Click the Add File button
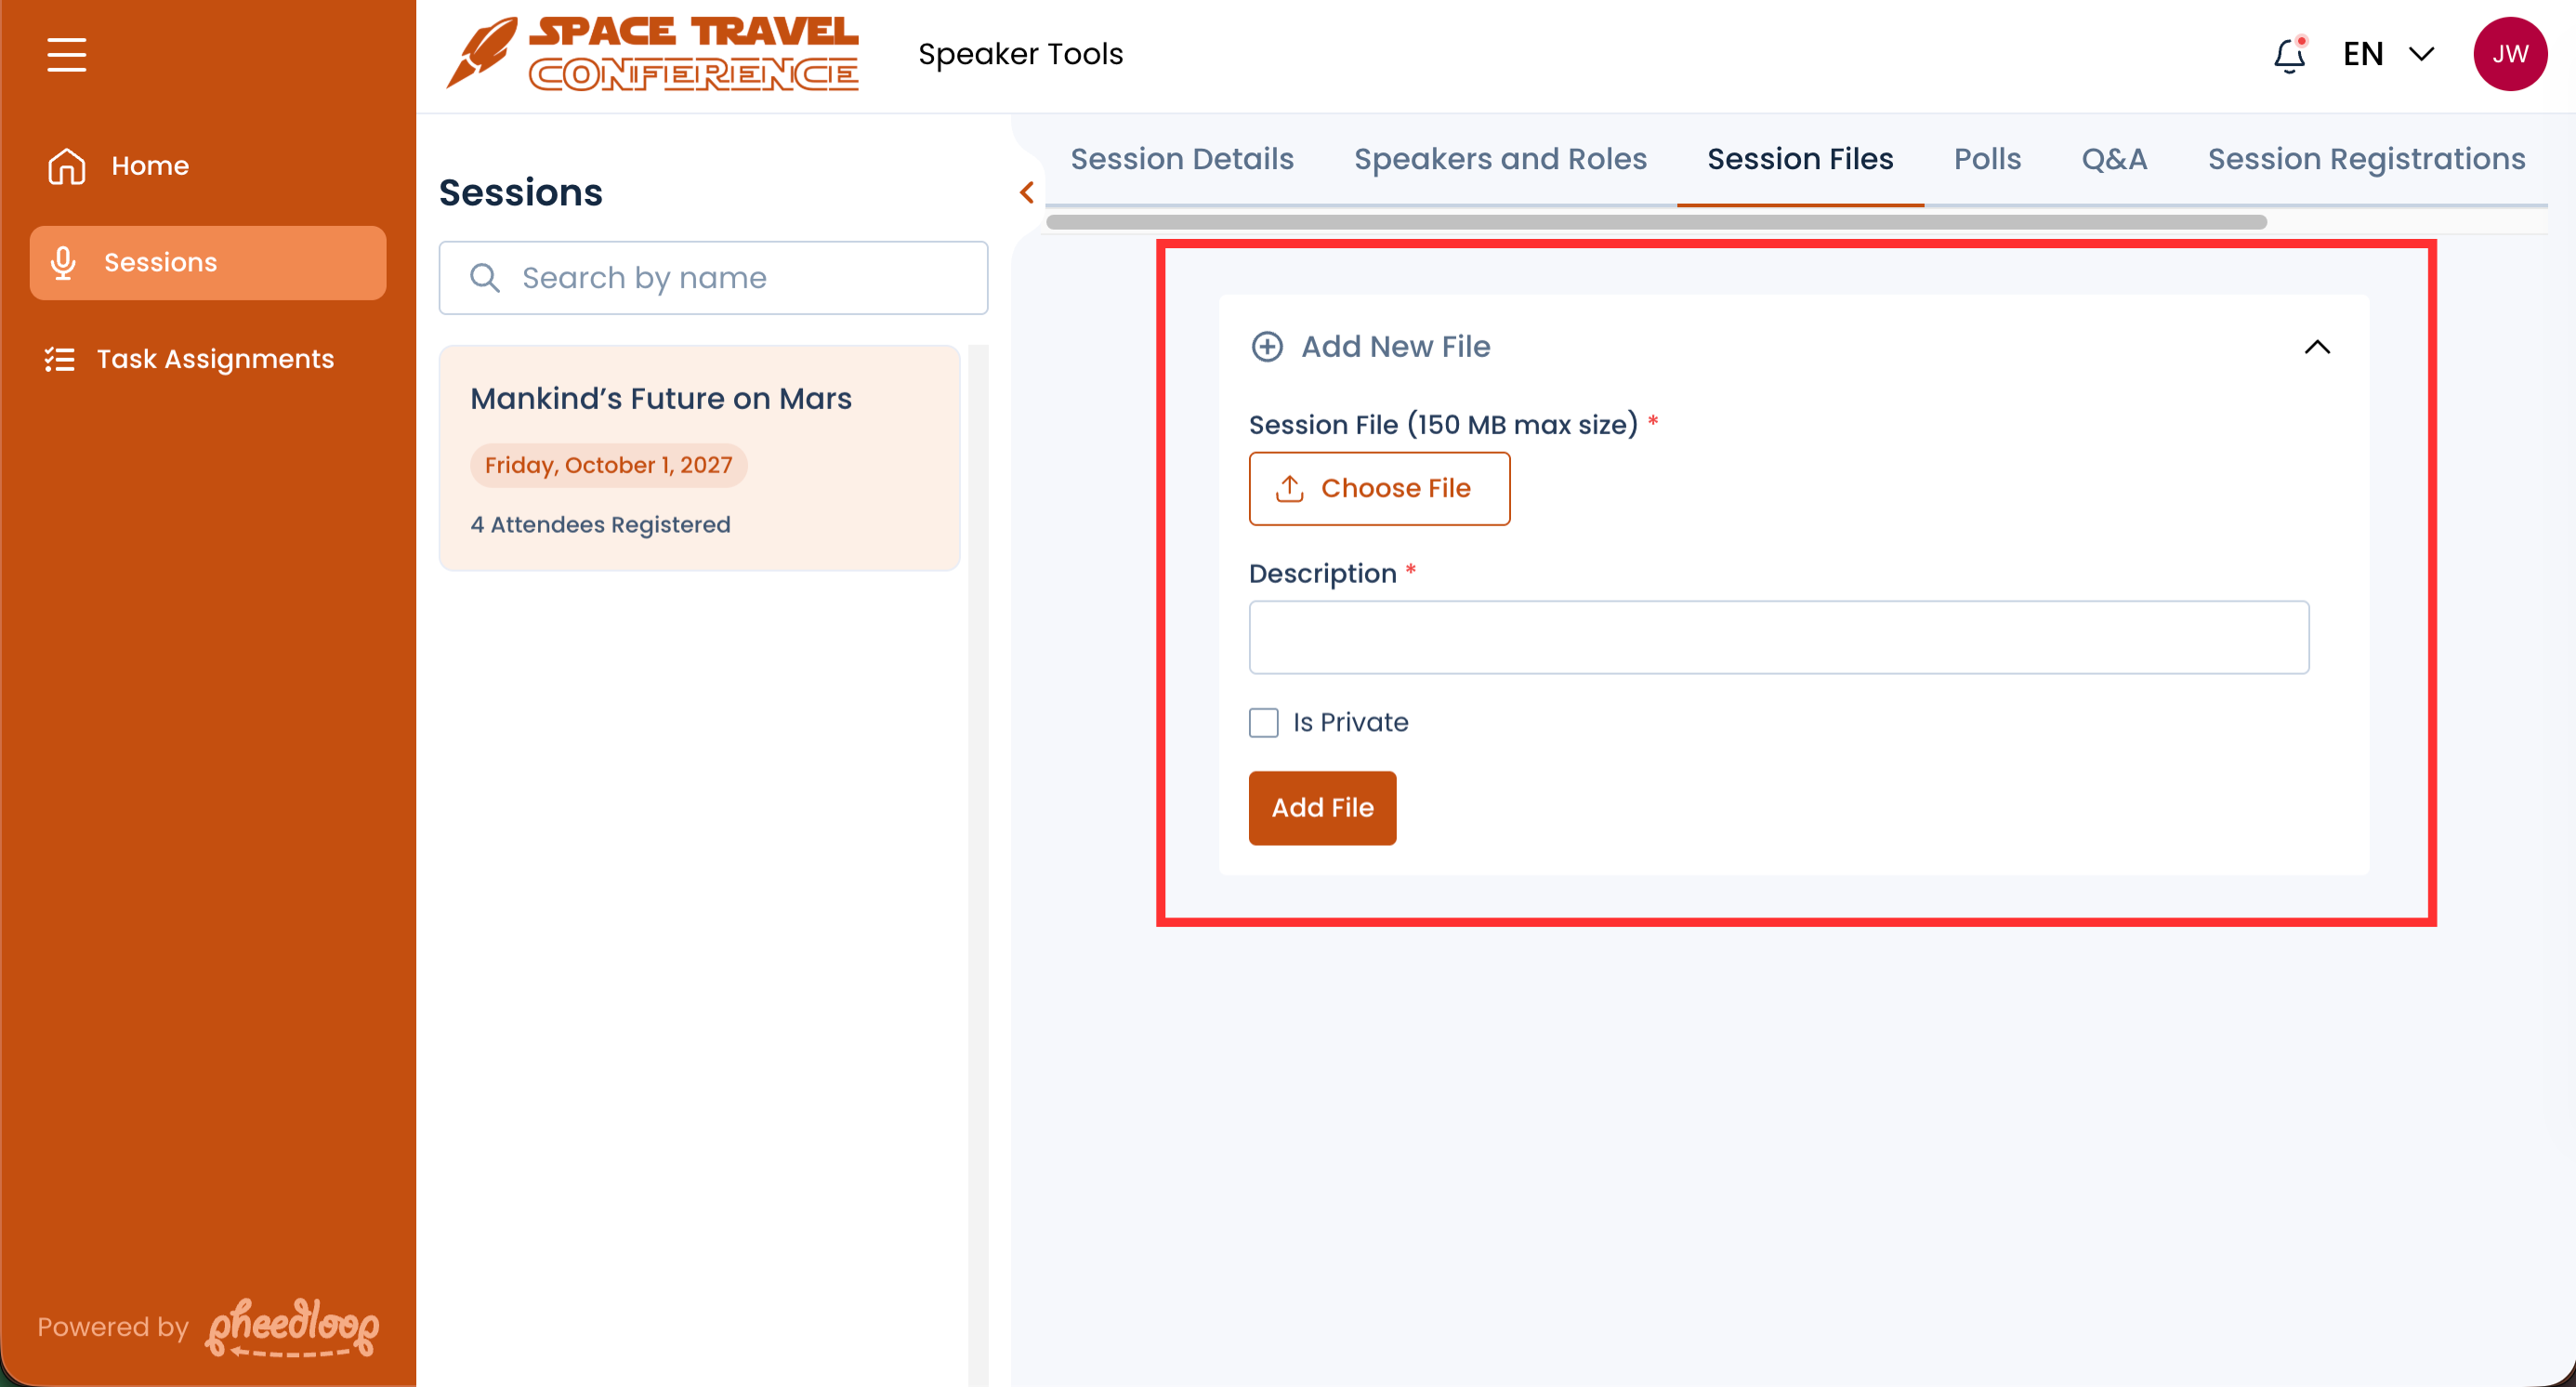2576x1387 pixels. pos(1321,807)
